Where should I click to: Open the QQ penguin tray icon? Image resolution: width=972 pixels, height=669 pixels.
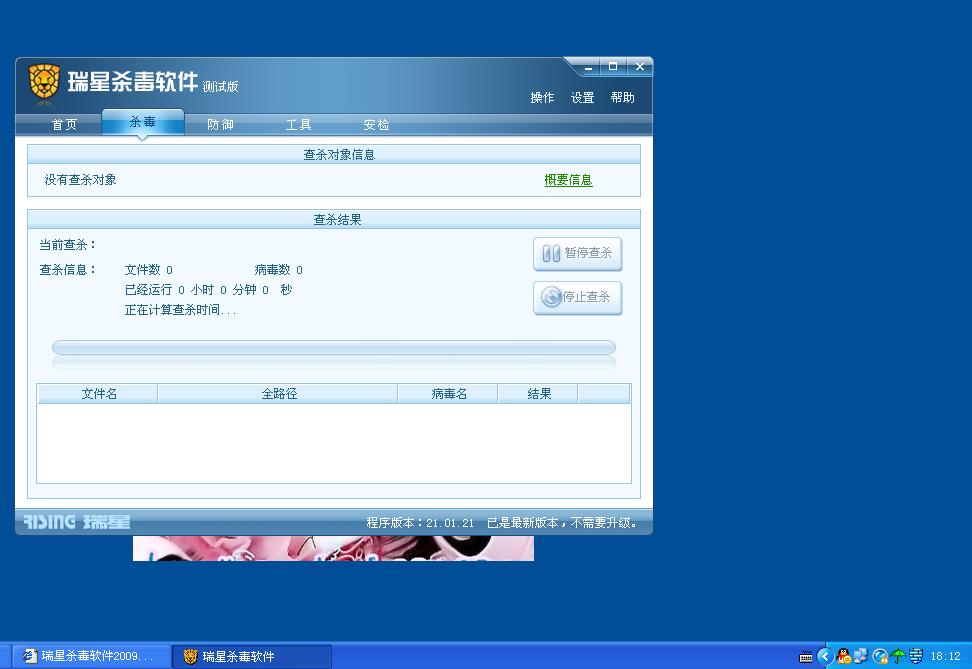(844, 656)
